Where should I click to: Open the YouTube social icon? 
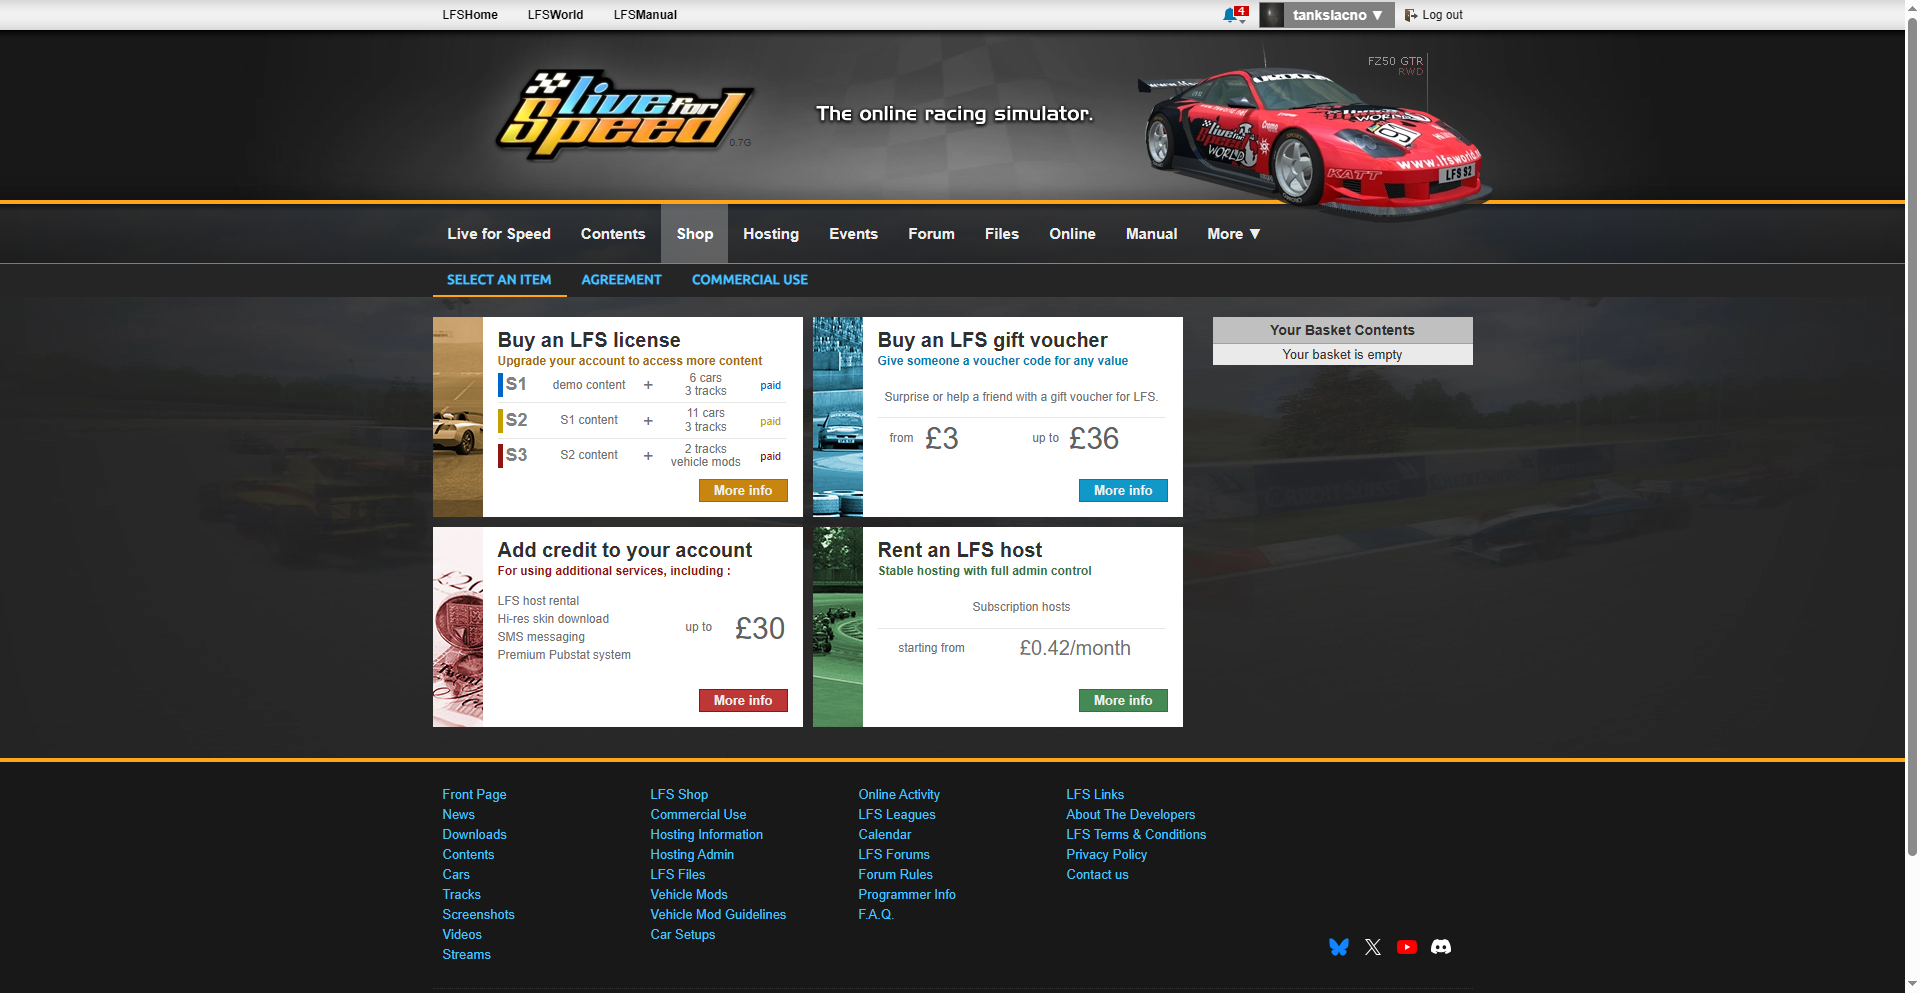click(x=1407, y=947)
